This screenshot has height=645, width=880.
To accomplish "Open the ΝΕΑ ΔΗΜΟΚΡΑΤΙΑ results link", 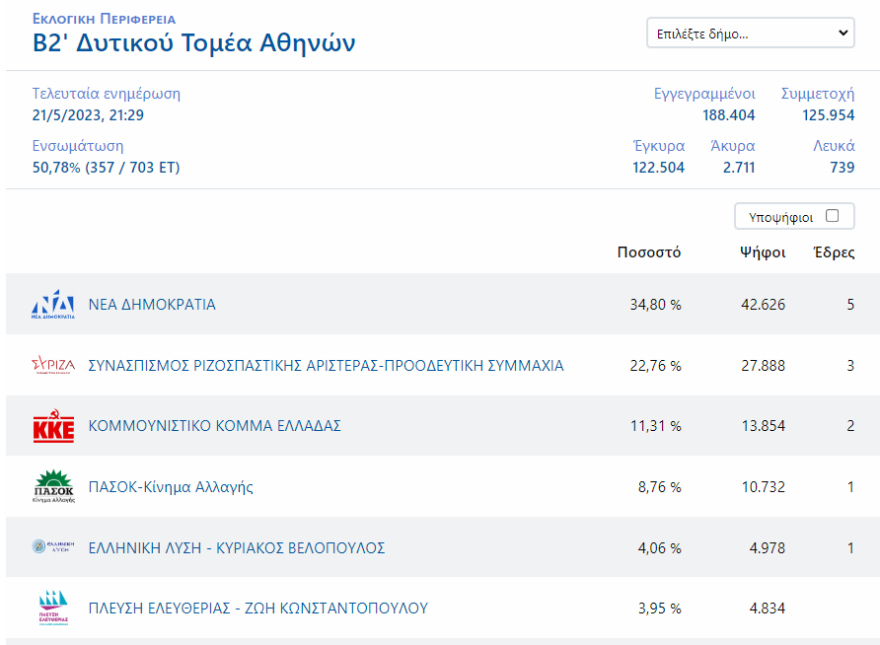I will point(152,303).
